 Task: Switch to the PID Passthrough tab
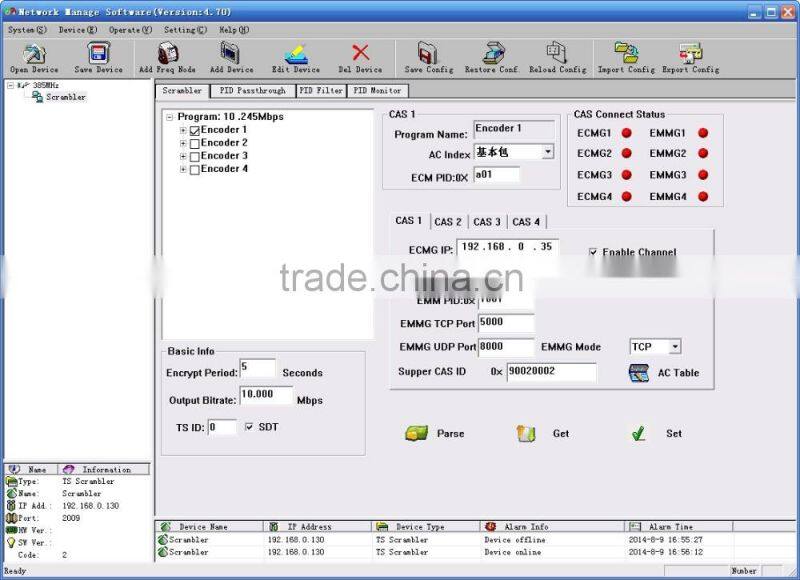pos(253,91)
